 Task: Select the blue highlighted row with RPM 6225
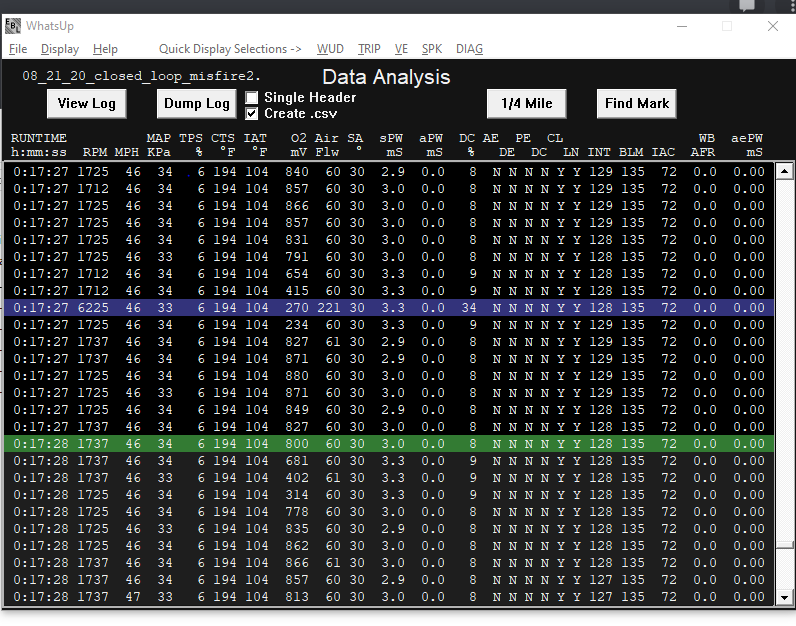coord(390,308)
